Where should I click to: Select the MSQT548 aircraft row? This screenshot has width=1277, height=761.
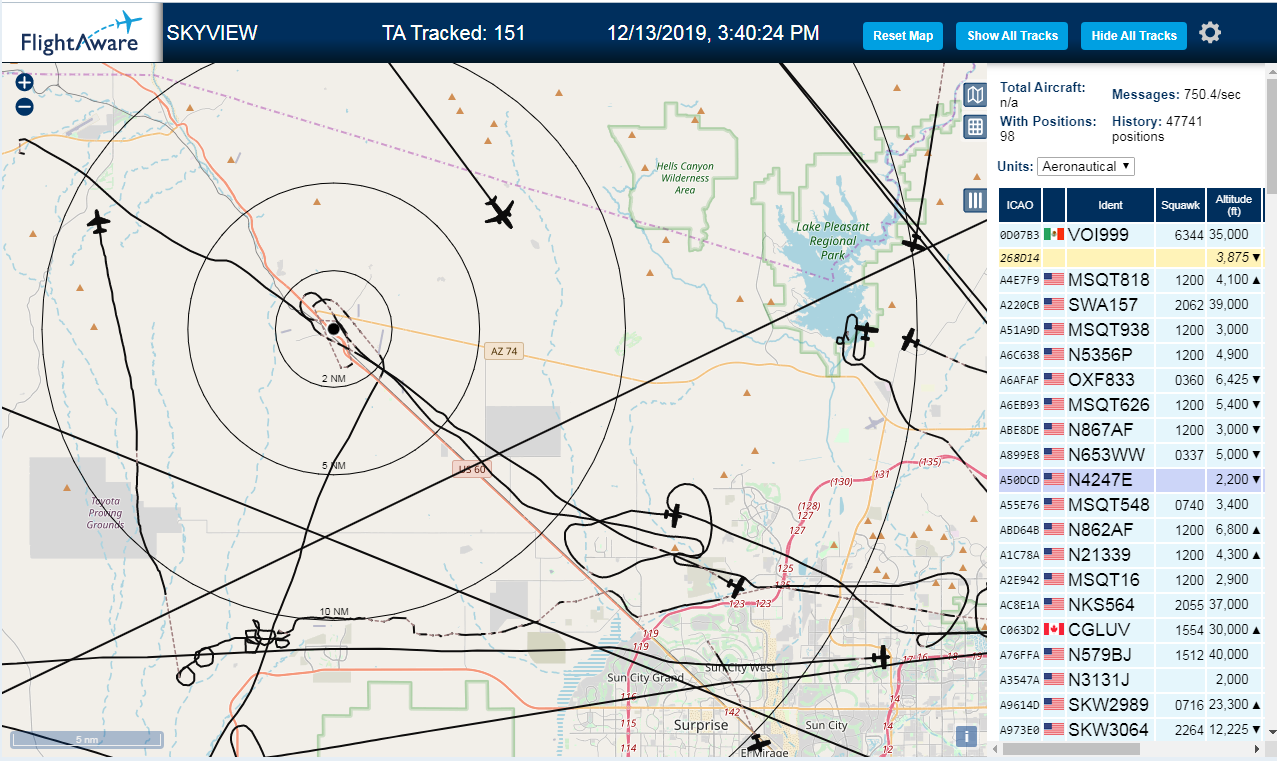click(x=1131, y=505)
